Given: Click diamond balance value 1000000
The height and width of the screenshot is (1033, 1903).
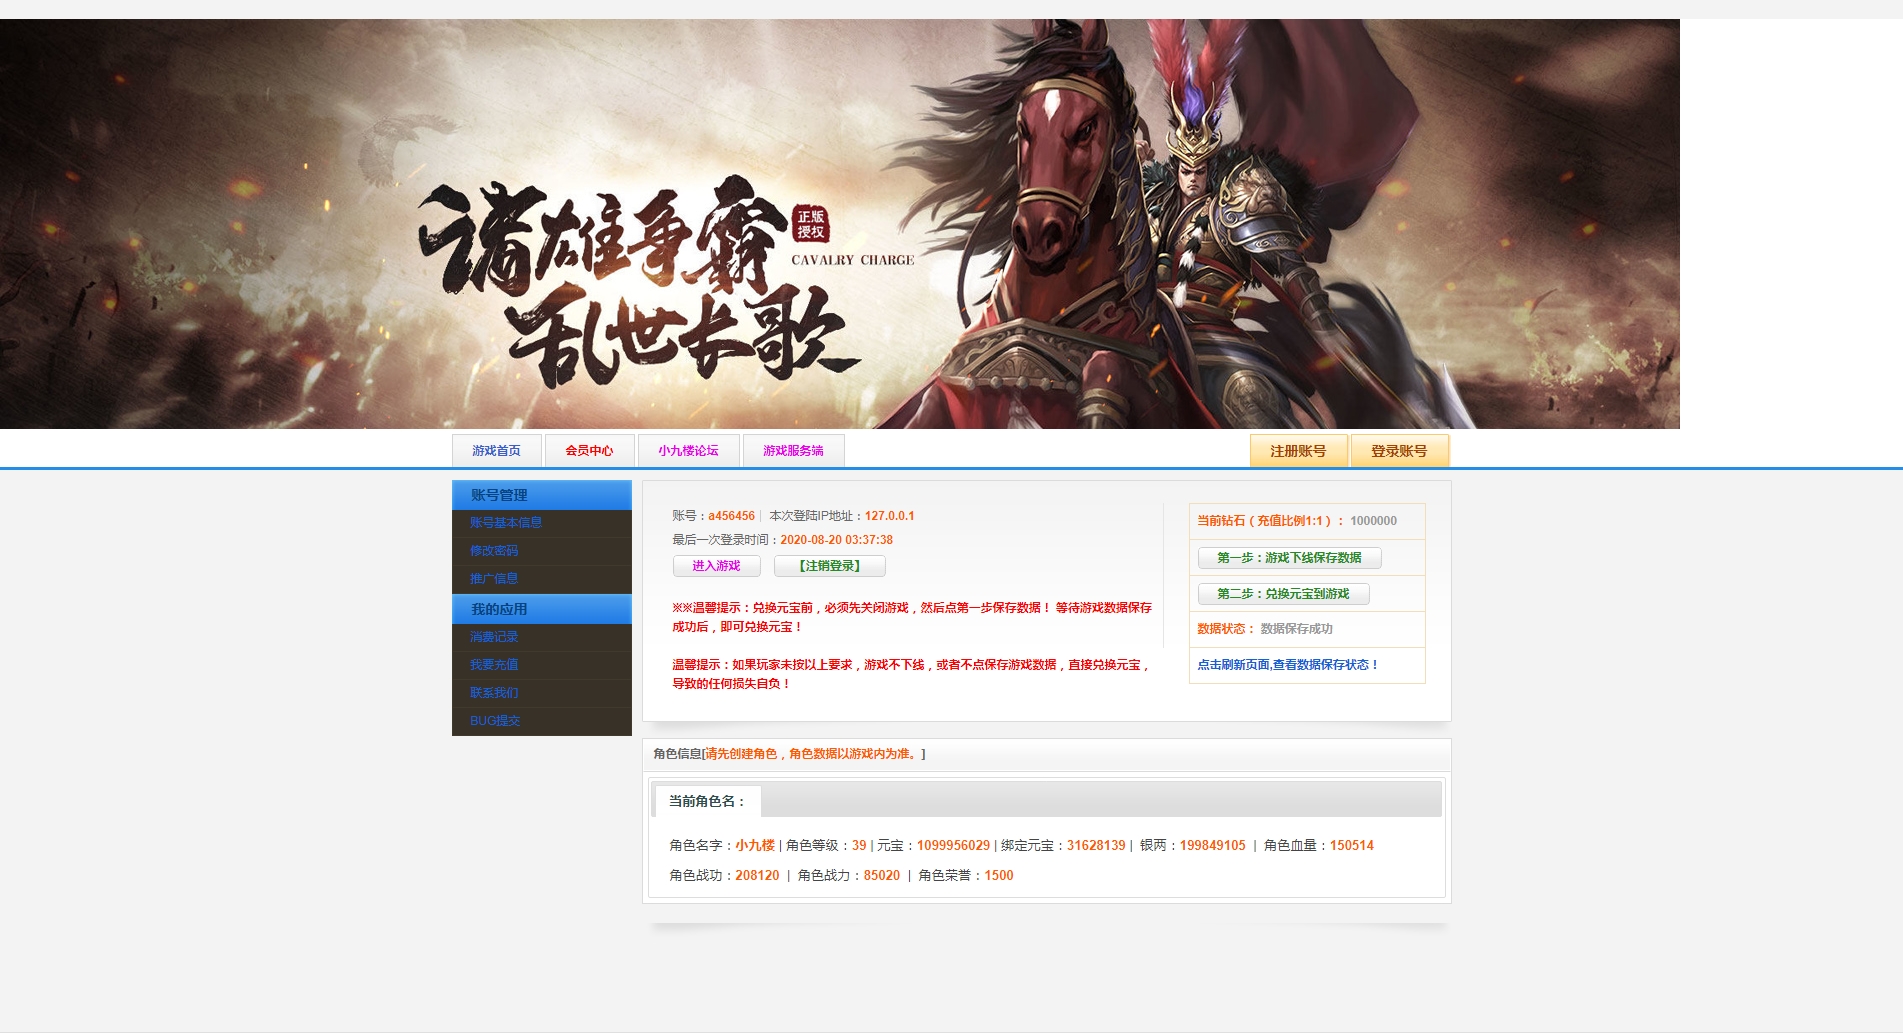Looking at the screenshot, I should point(1374,521).
